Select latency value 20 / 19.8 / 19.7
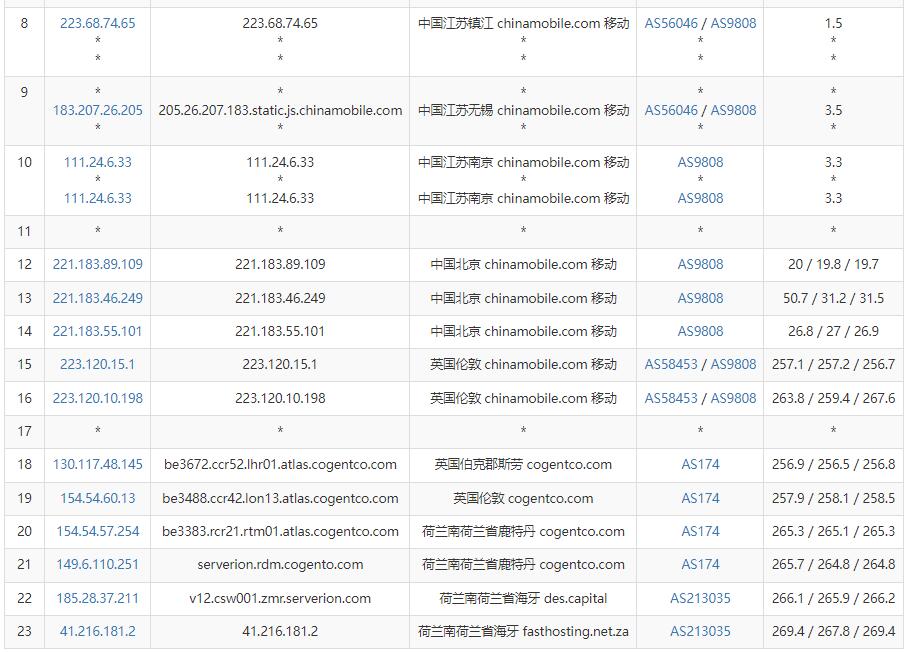Screen dimensions: 907x652 point(833,264)
